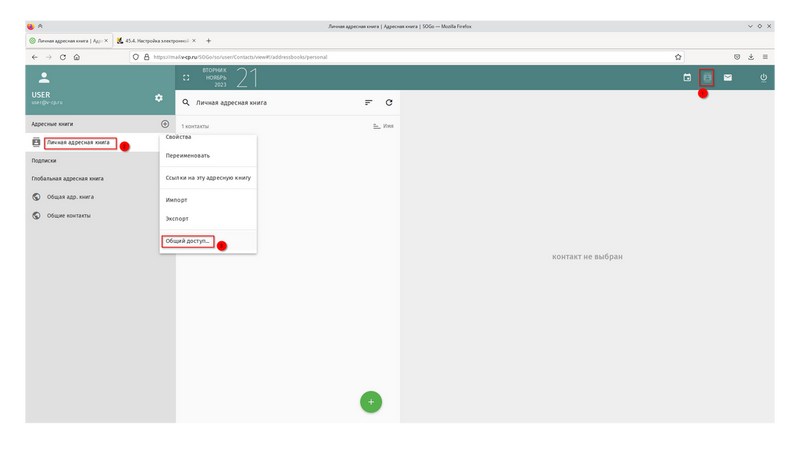Image resolution: width=800 pixels, height=453 pixels.
Task: Select Общая адр. книга in sidebar
Action: [x=77, y=197]
